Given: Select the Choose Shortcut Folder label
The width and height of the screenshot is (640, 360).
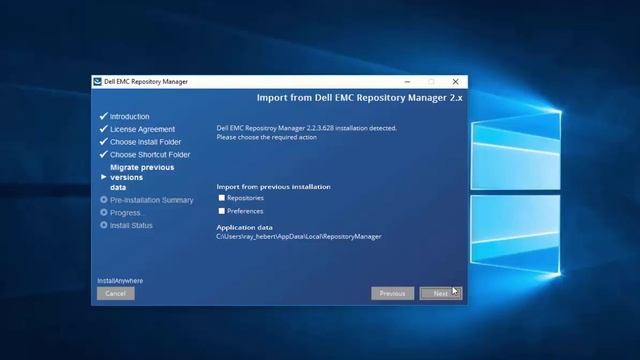Looking at the screenshot, I should (150, 155).
